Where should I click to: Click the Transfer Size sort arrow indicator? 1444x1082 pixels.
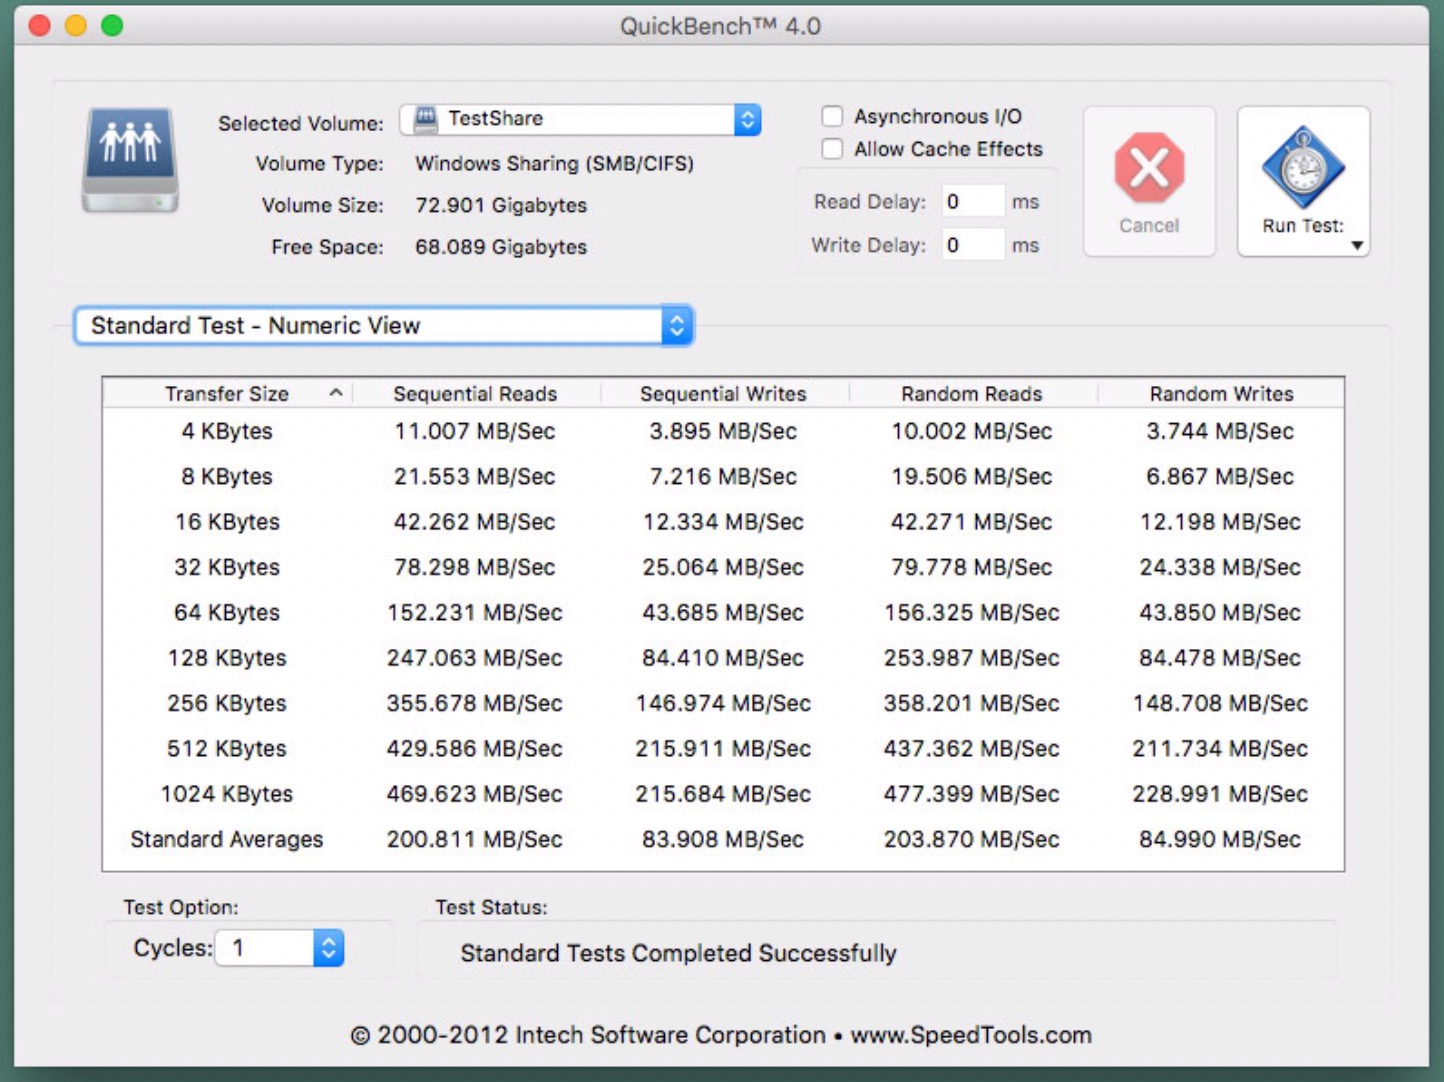tap(336, 393)
